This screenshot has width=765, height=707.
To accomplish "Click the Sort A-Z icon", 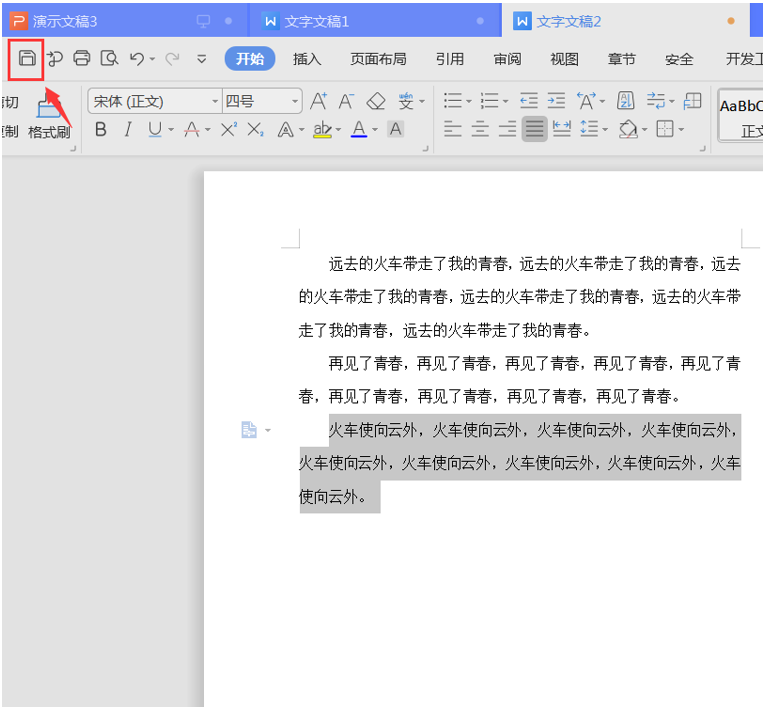I will (625, 101).
